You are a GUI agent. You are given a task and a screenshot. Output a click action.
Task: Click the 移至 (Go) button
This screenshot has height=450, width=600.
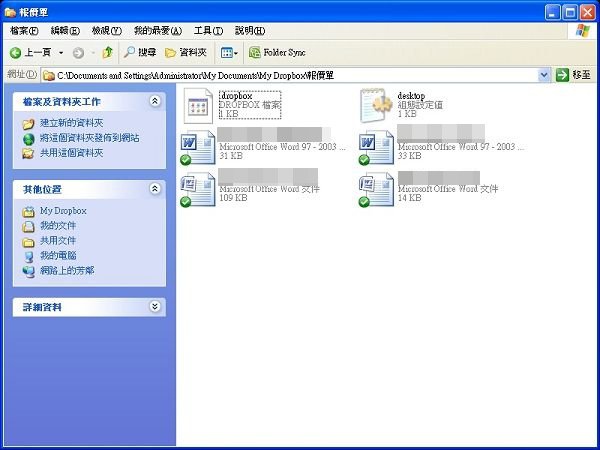click(x=573, y=75)
